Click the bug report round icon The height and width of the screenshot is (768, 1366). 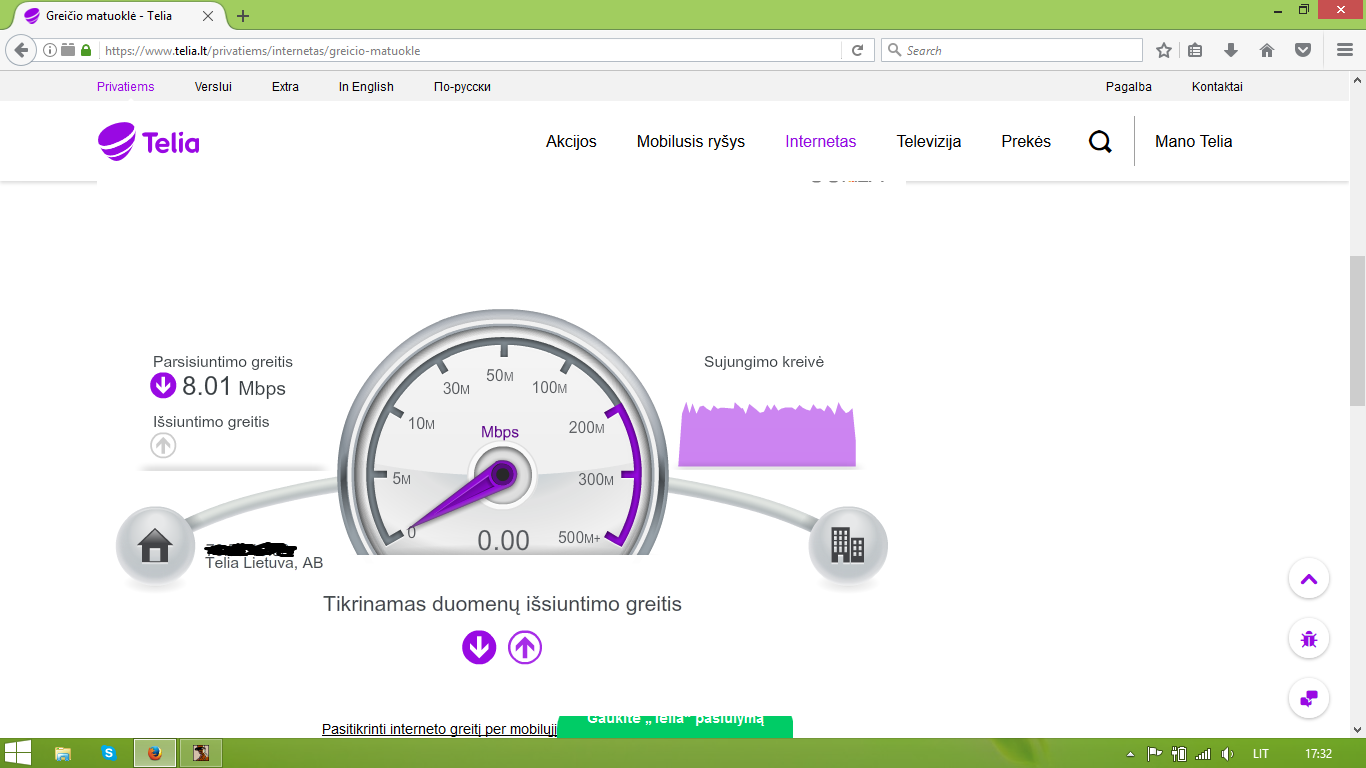(x=1309, y=638)
